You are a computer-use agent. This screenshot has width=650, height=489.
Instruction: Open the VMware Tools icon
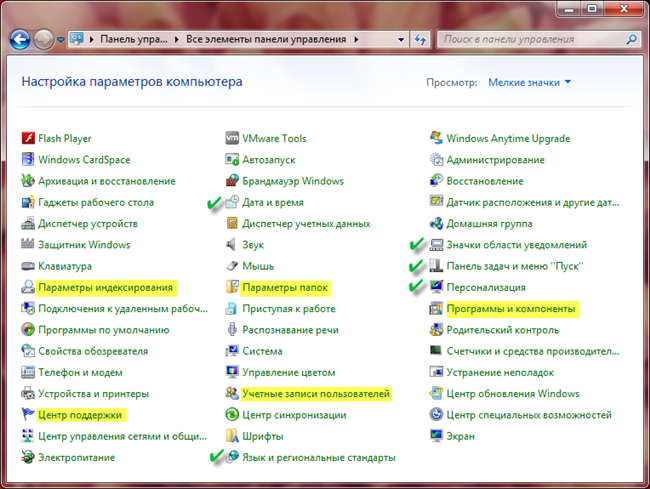tap(232, 138)
